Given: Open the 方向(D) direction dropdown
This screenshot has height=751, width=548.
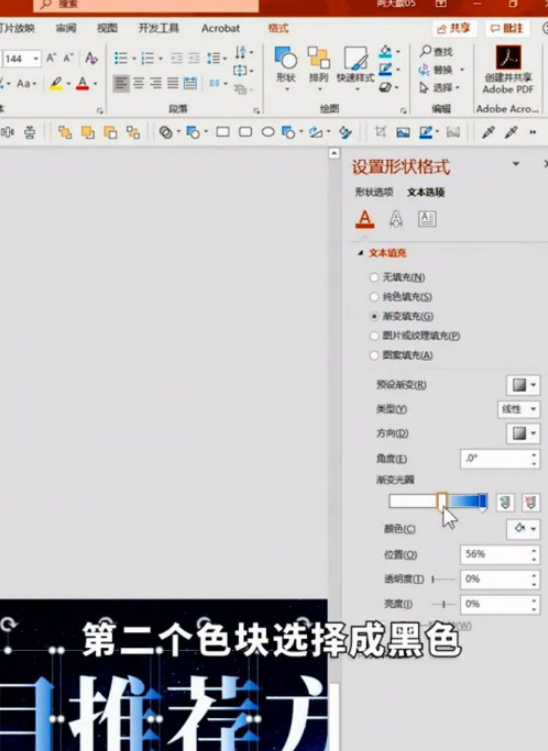Looking at the screenshot, I should point(523,433).
